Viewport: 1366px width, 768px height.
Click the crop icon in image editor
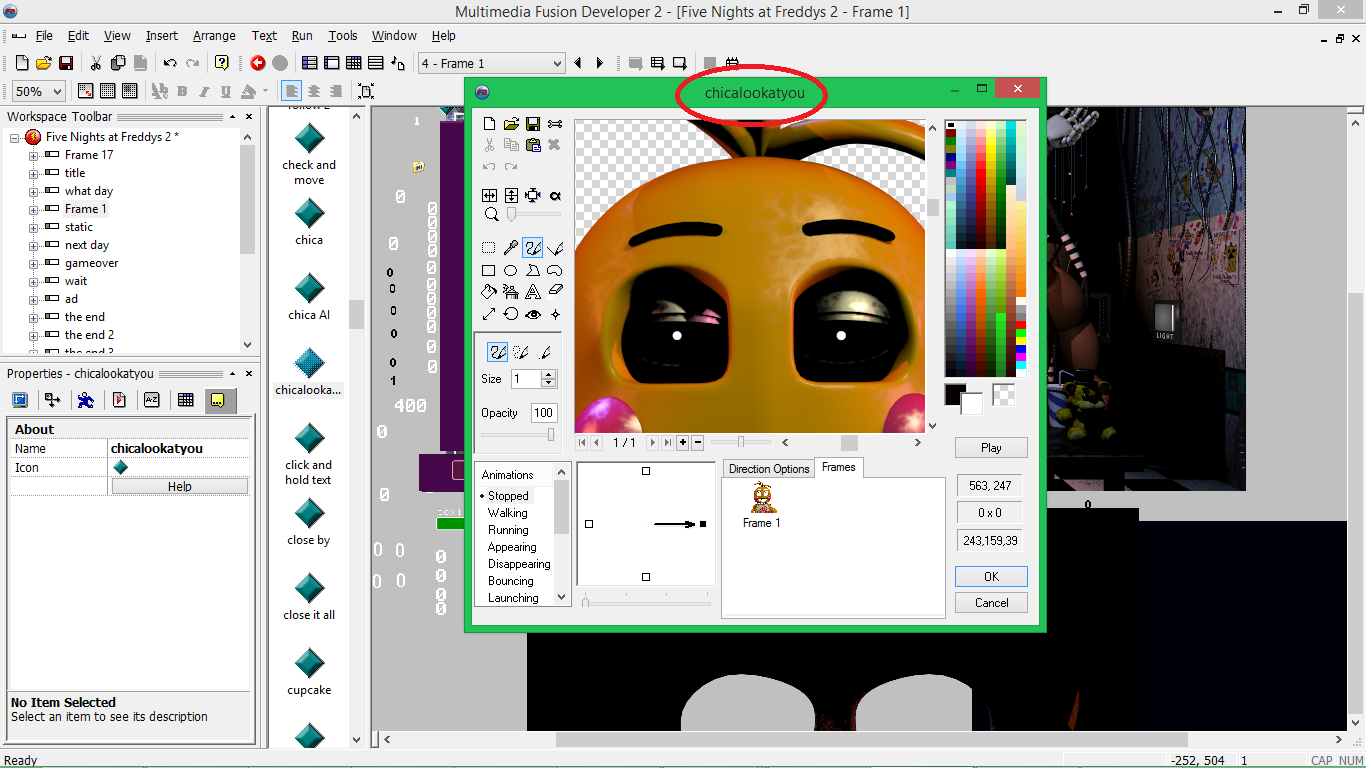[533, 195]
